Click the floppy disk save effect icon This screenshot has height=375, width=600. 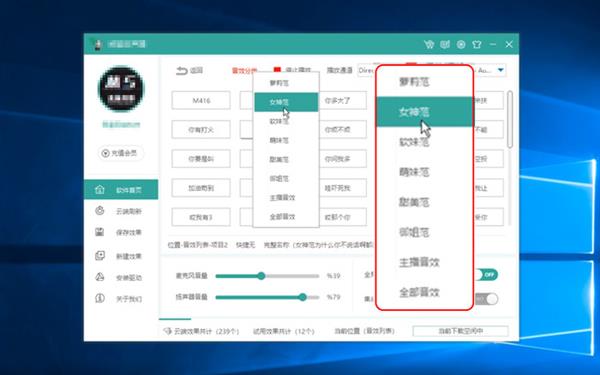[x=99, y=232]
